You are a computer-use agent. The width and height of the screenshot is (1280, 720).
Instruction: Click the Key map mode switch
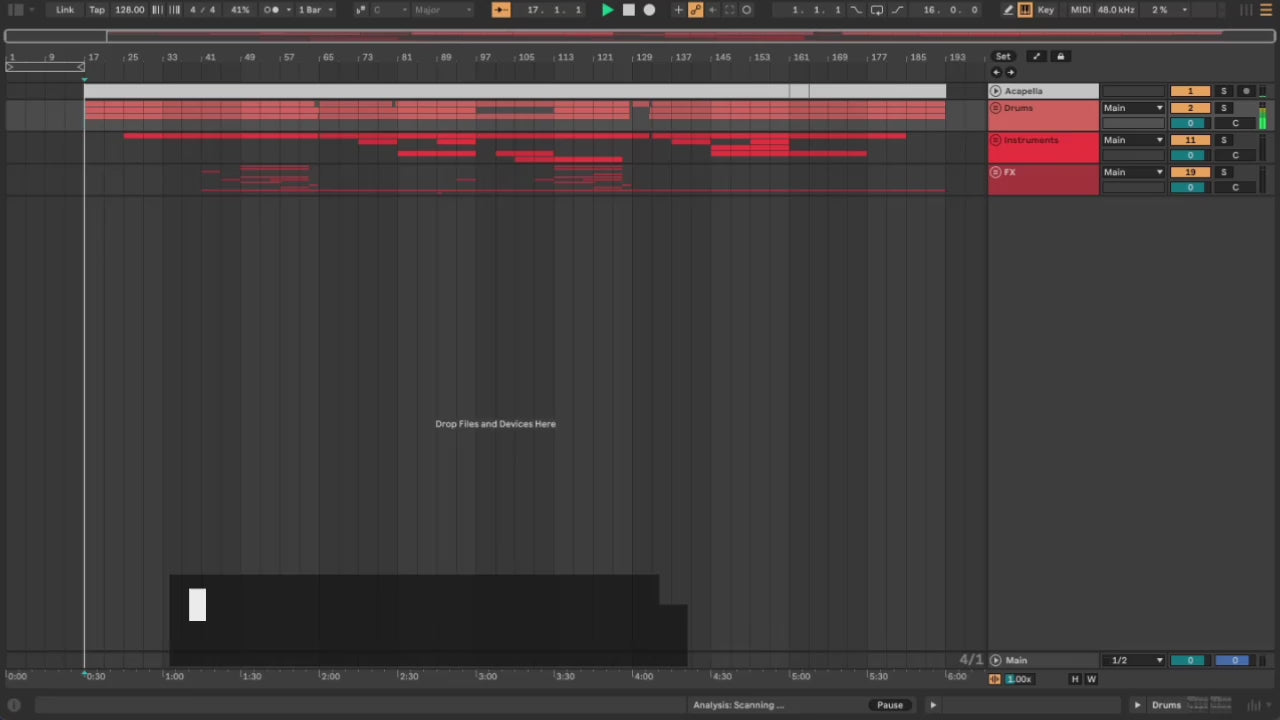click(x=1046, y=10)
